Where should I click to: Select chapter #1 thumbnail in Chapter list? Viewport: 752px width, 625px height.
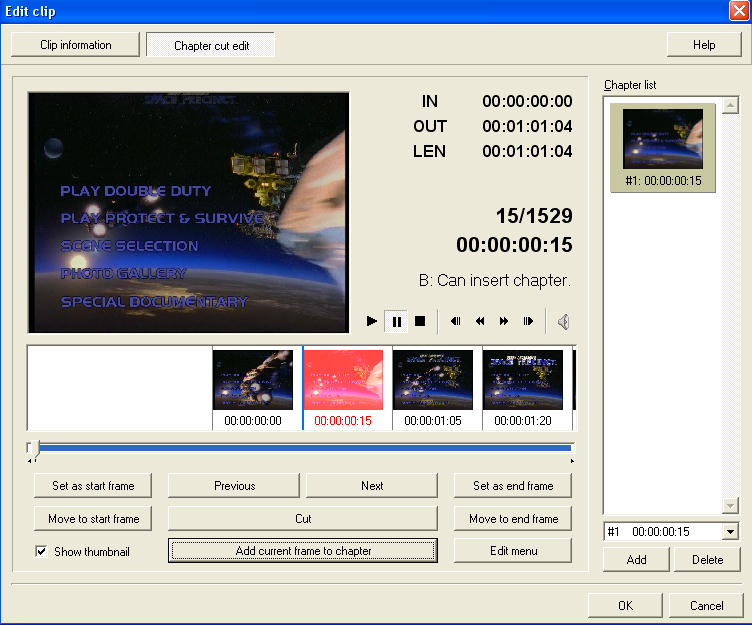(x=663, y=148)
